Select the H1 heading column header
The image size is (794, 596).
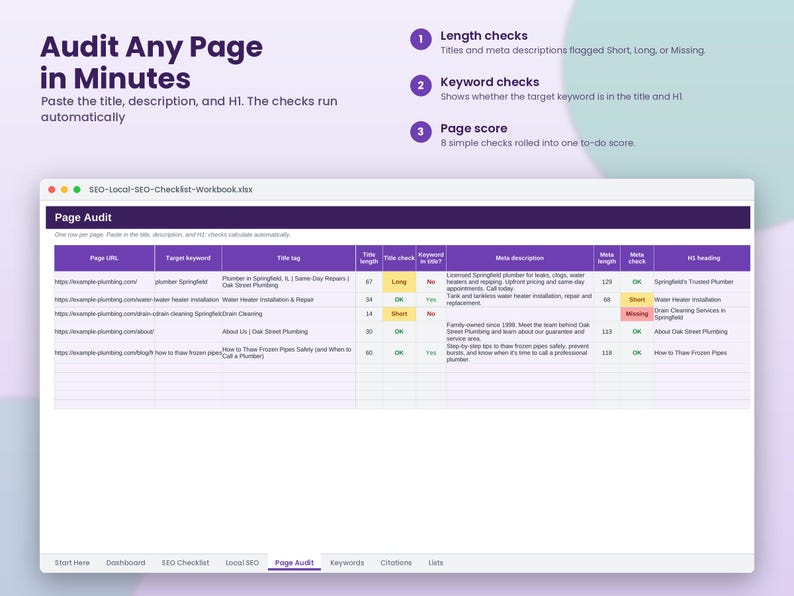[702, 258]
